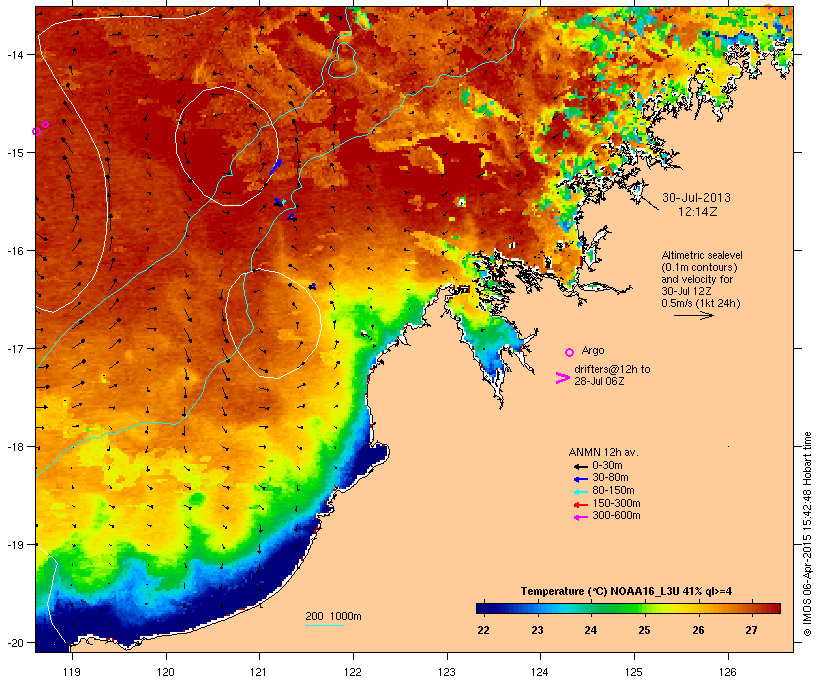Viewport: 820px width, 680px height.
Task: Click the 'drifters@12h to' legend text
Action: [x=612, y=369]
